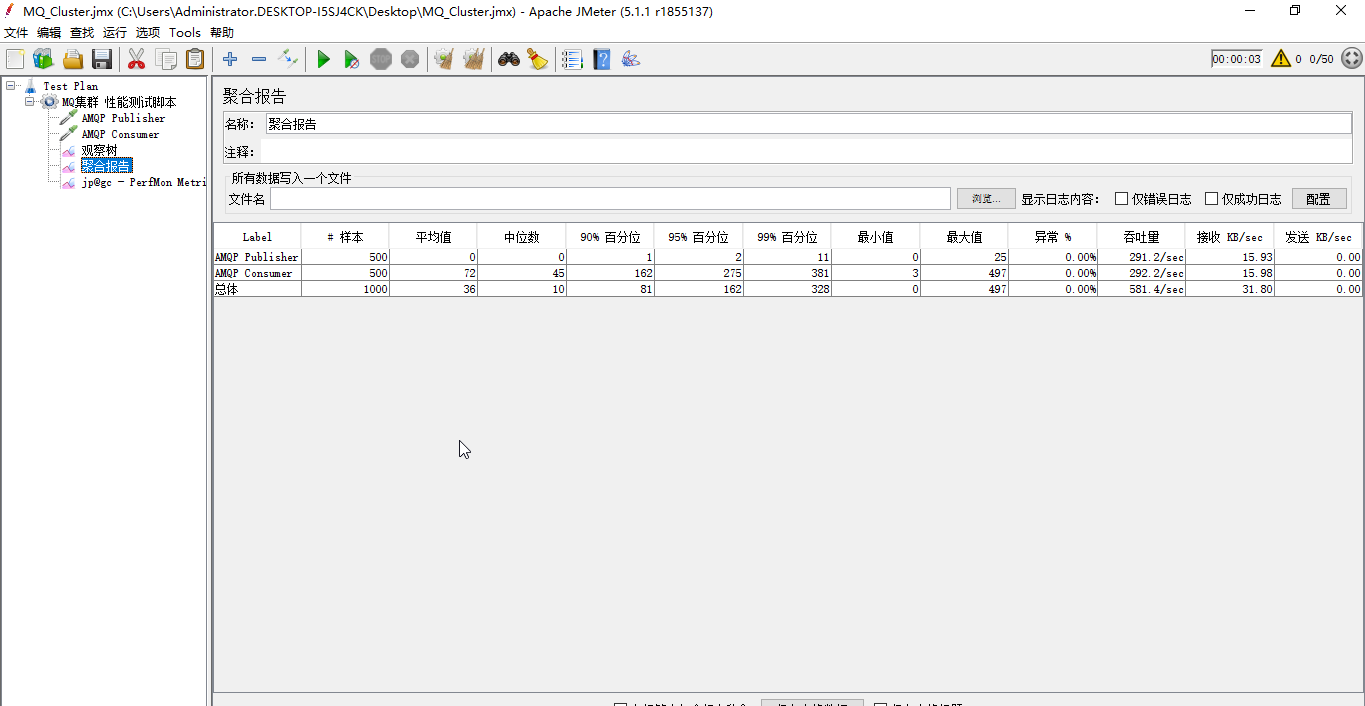Open the Templates icon in toolbar
This screenshot has width=1365, height=706.
[43, 59]
